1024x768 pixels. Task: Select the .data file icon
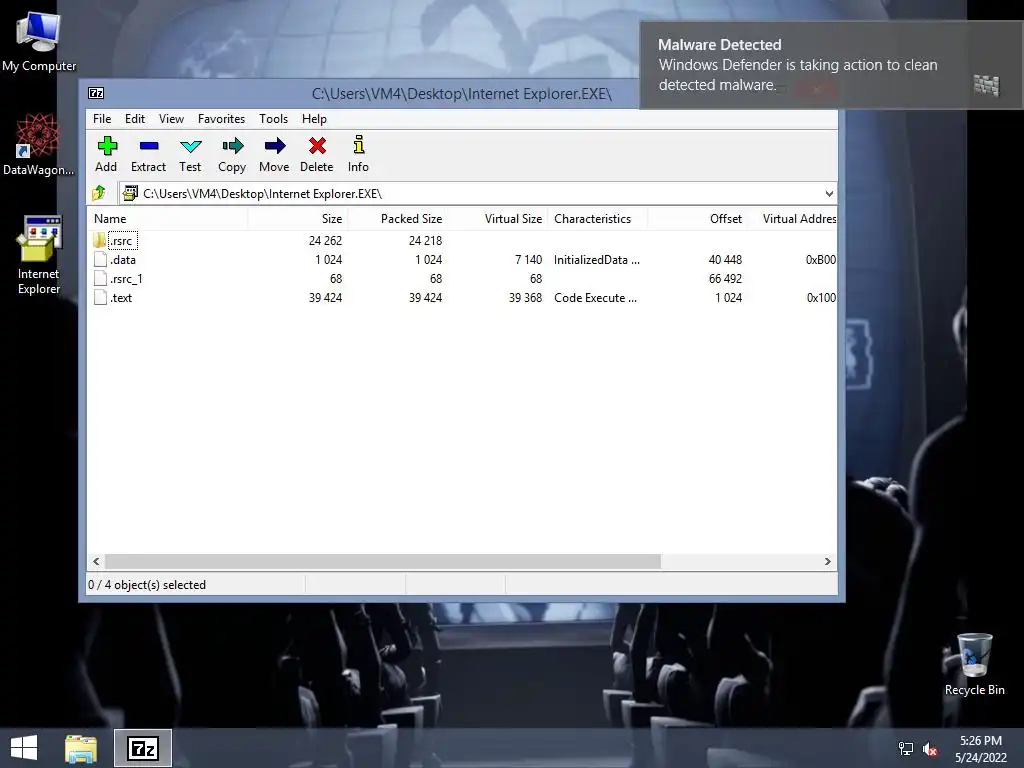click(x=100, y=259)
